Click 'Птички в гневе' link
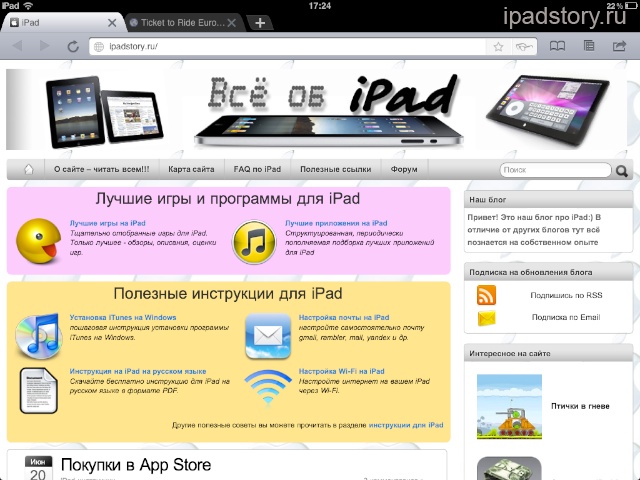The height and width of the screenshot is (480, 640). coord(580,406)
